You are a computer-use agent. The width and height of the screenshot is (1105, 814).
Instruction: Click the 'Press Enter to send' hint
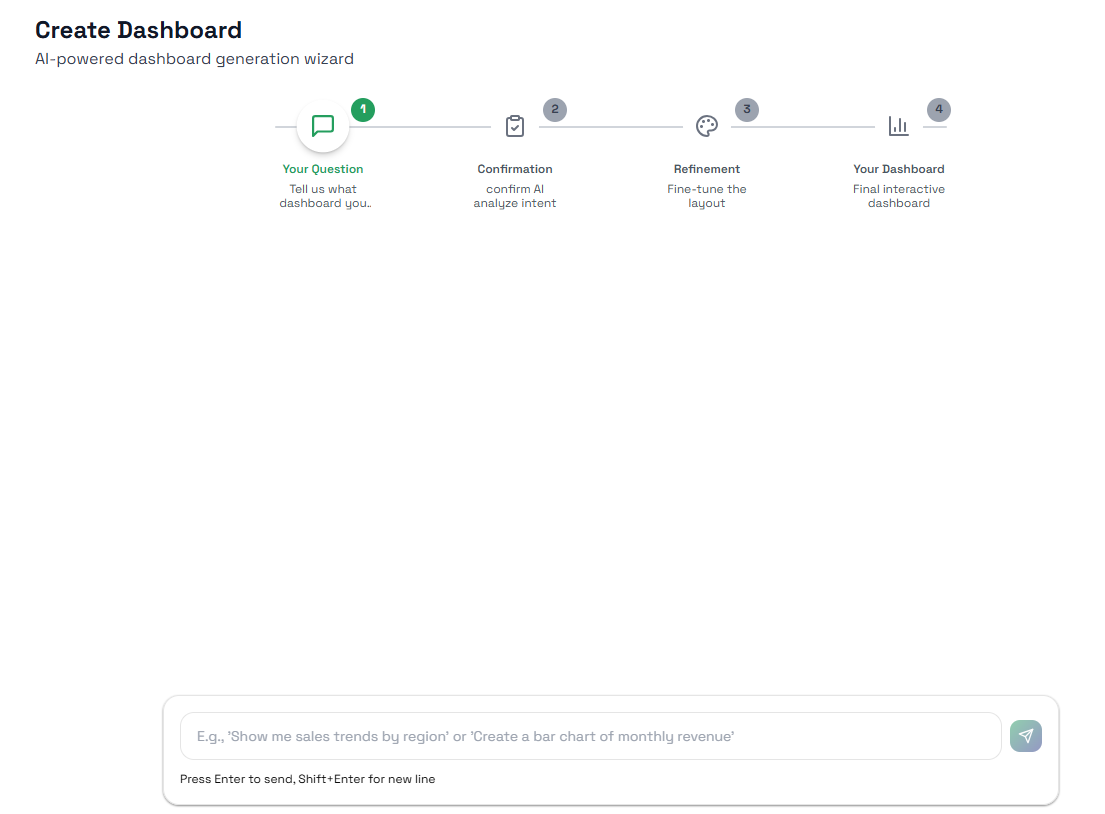pyautogui.click(x=307, y=779)
